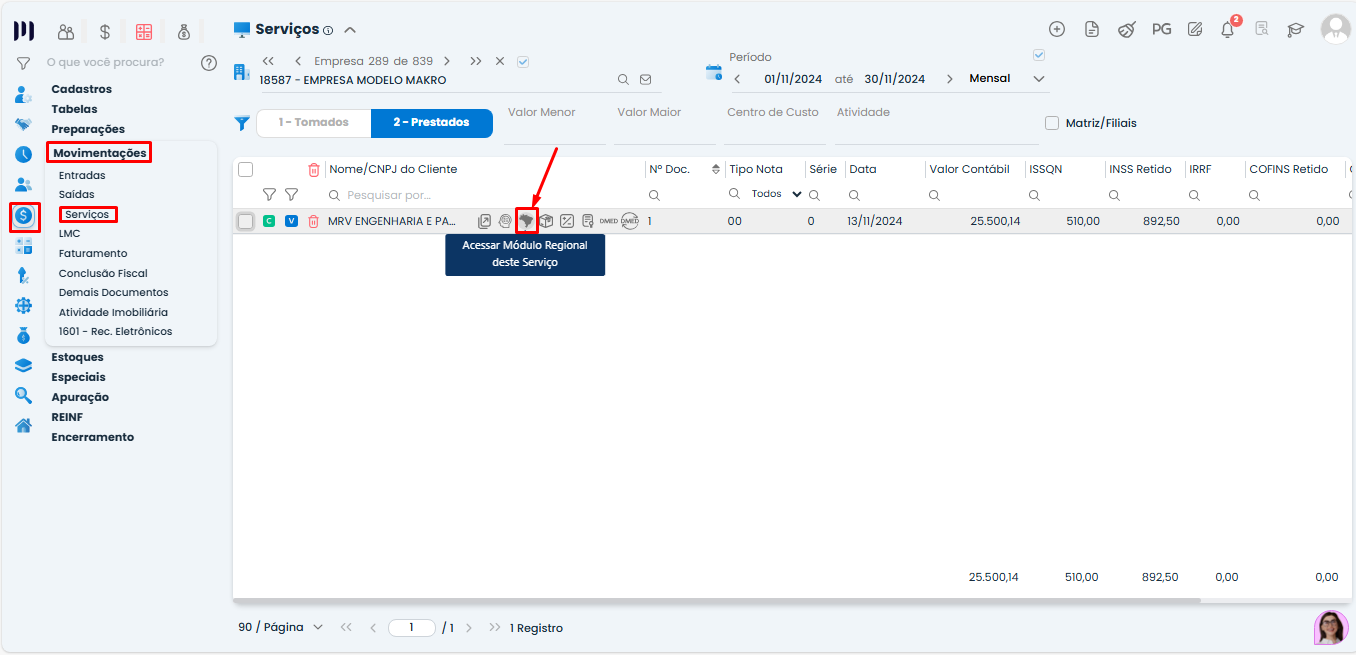
Task: Open the calendar period icon
Action: tap(713, 72)
